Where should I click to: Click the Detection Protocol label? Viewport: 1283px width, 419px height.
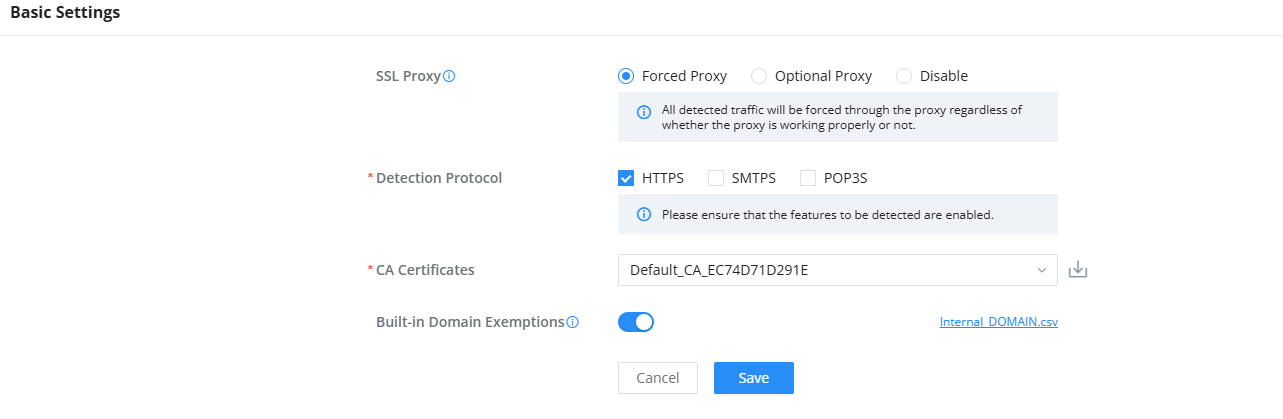tap(439, 178)
